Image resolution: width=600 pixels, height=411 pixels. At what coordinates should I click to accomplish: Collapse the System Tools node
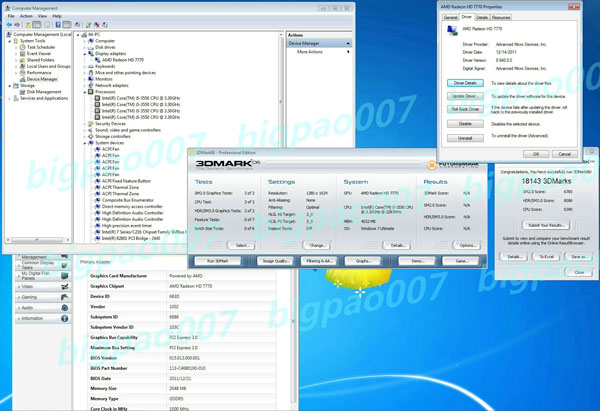coord(10,41)
